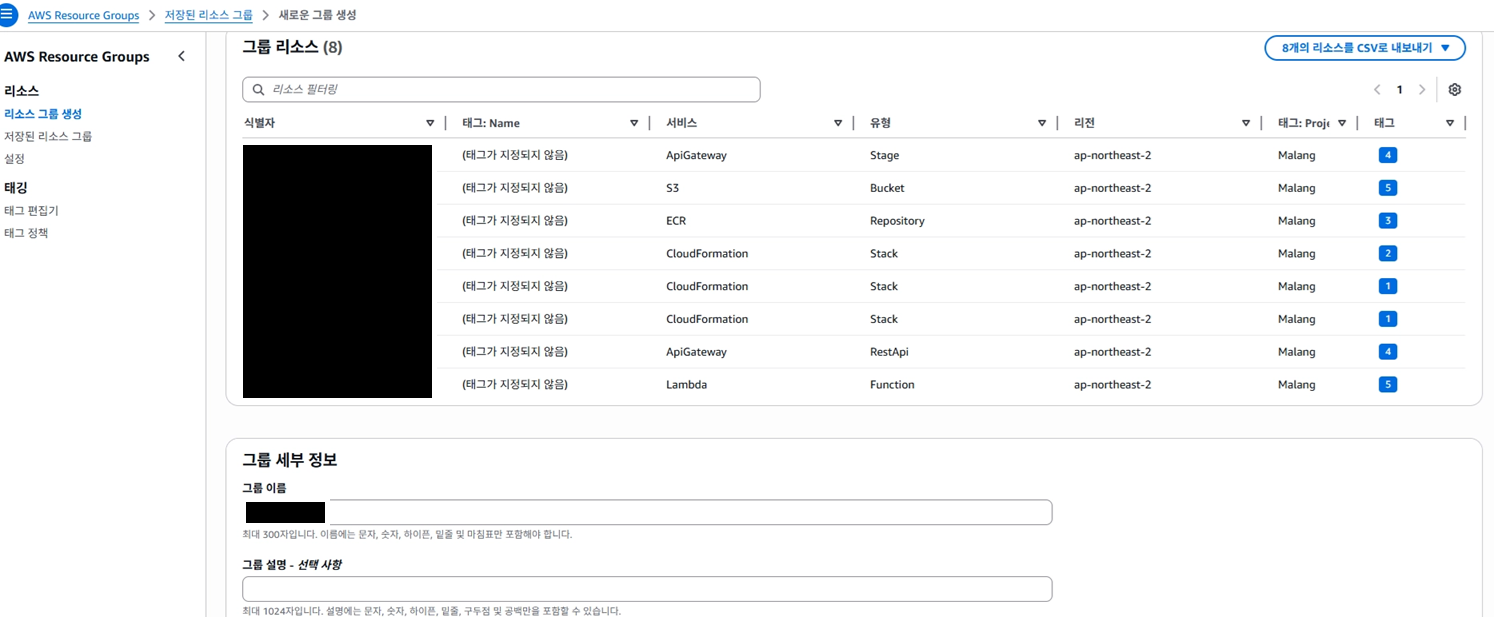Open 태그 편집기 in the sidebar

coord(31,211)
